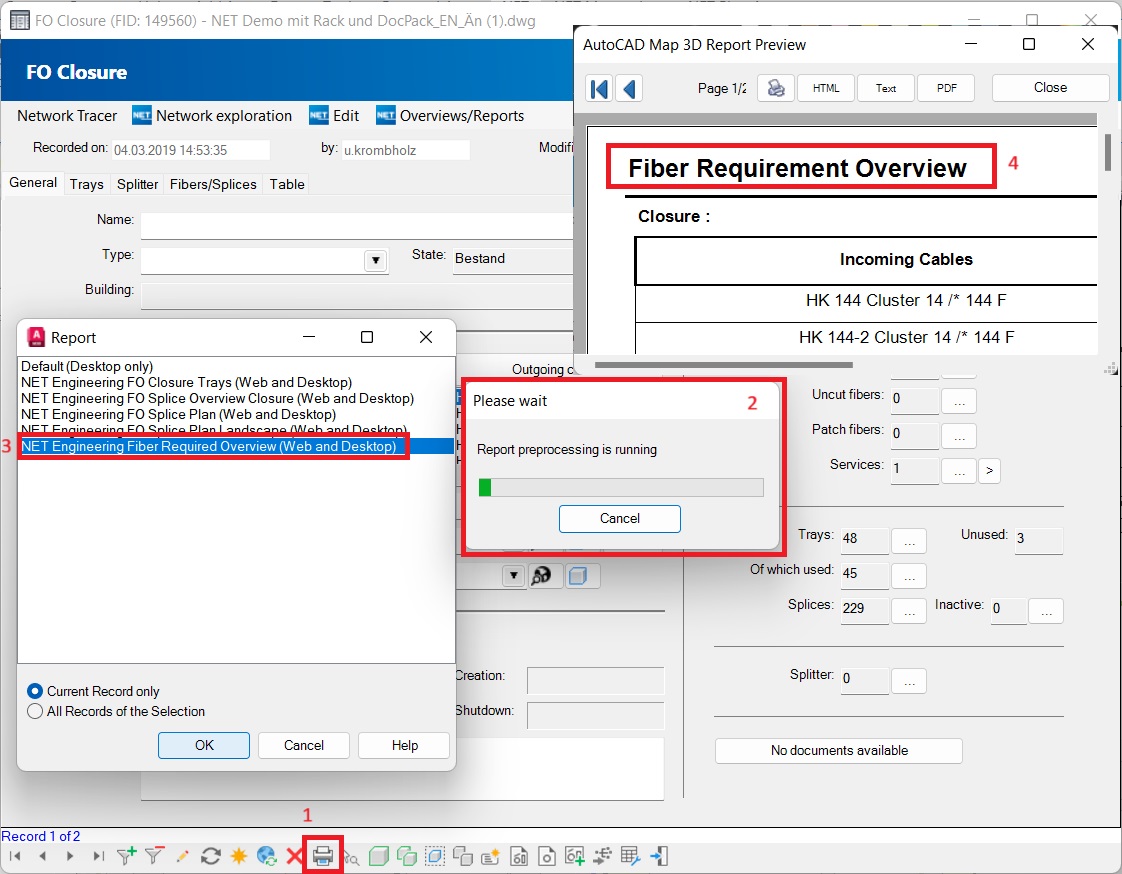This screenshot has width=1122, height=874.
Task: Export report preview as PDF
Action: [x=947, y=88]
